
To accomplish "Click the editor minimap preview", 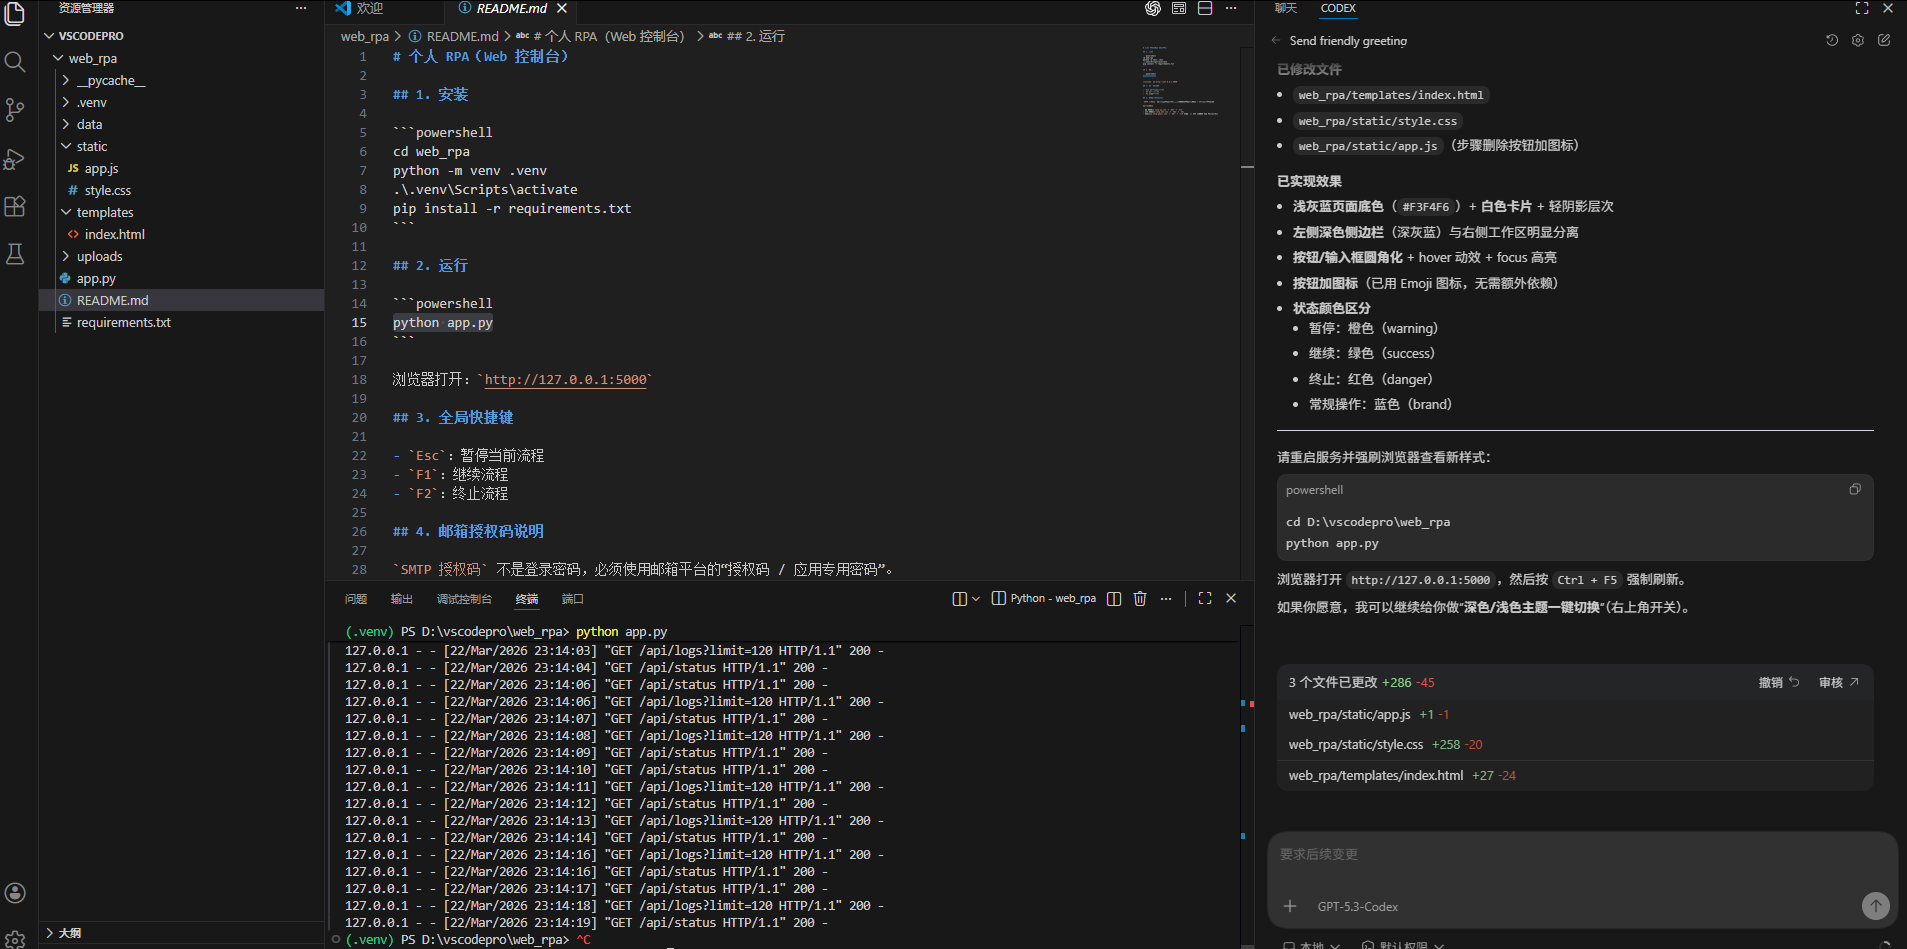I will (x=1180, y=80).
